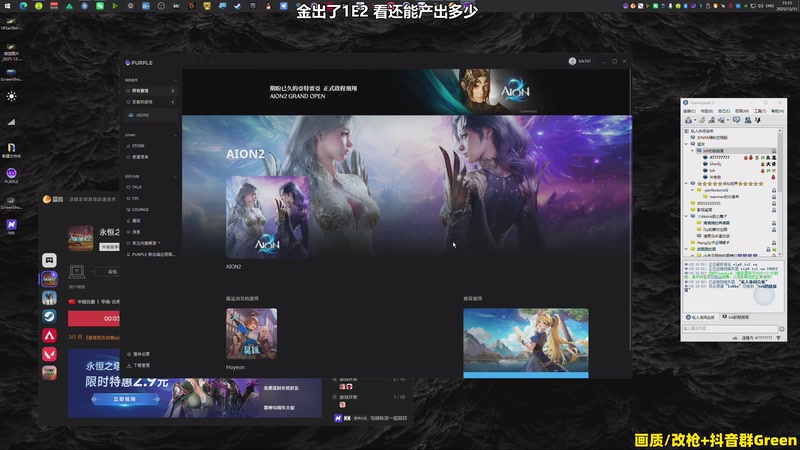Open the Edge browser icon in the taskbar
The height and width of the screenshot is (450, 800).
[23, 6]
